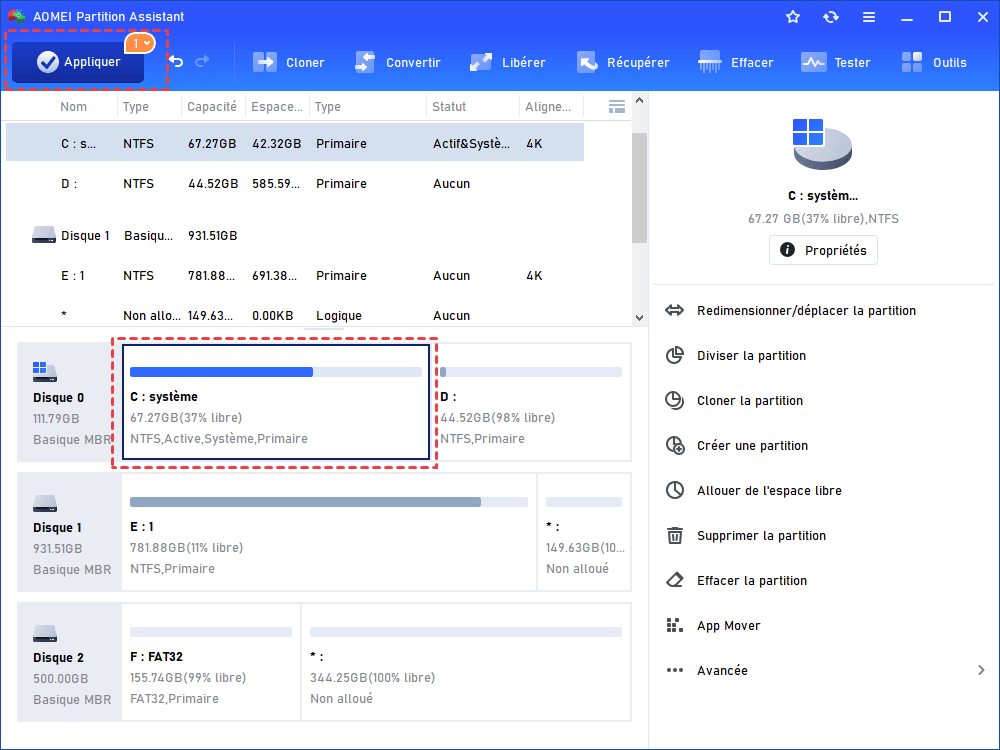1000x750 pixels.
Task: Open the Cloner tool
Action: click(x=289, y=62)
